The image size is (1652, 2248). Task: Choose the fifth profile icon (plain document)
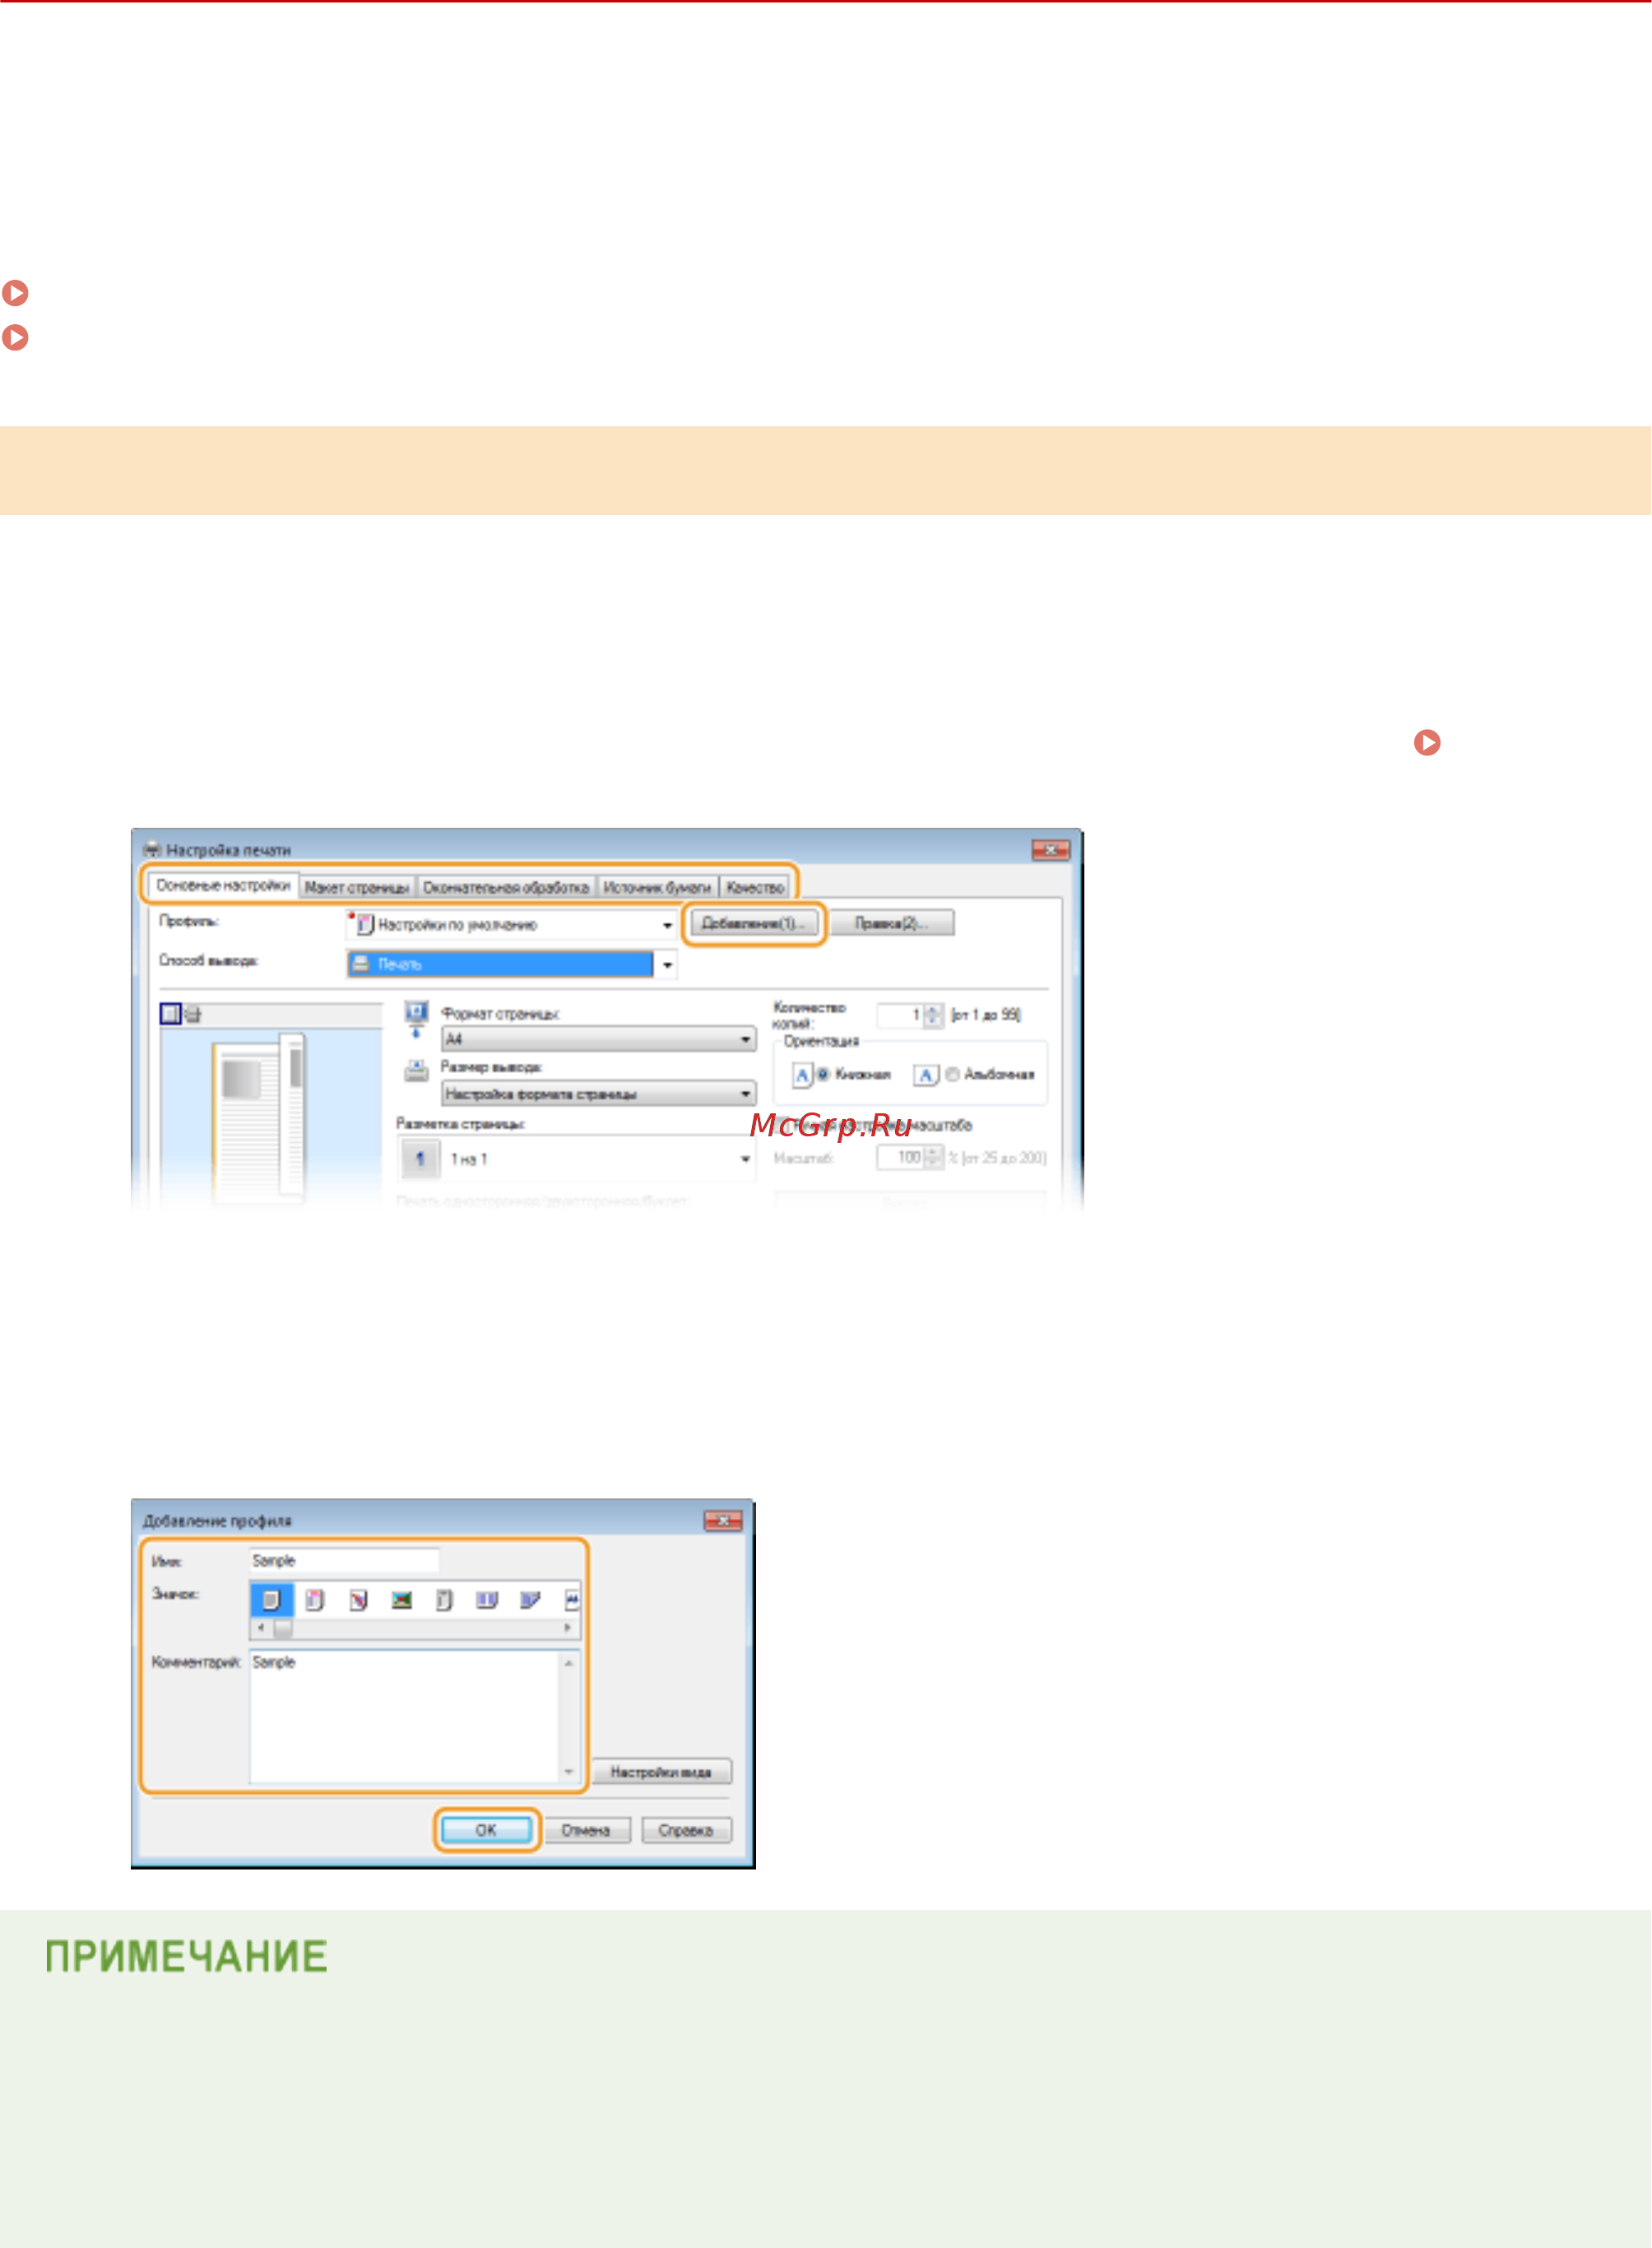[445, 1601]
